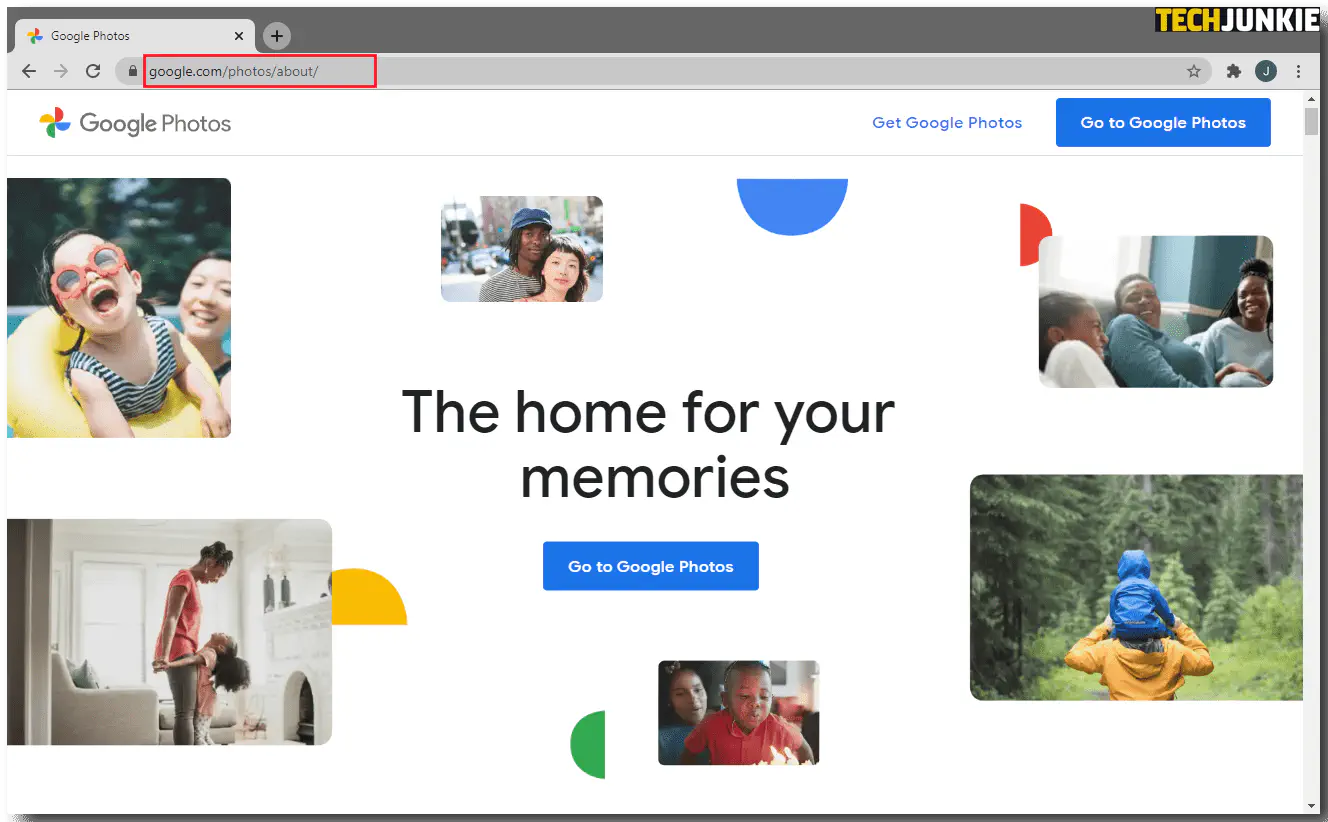Click the browser forward arrow
The height and width of the screenshot is (822, 1328).
tap(61, 71)
